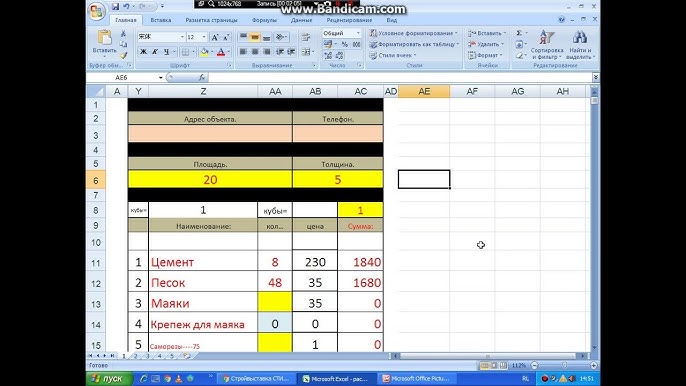This screenshot has height=386, width=686.
Task: Click the Clear eraser icon
Action: pyautogui.click(x=519, y=56)
